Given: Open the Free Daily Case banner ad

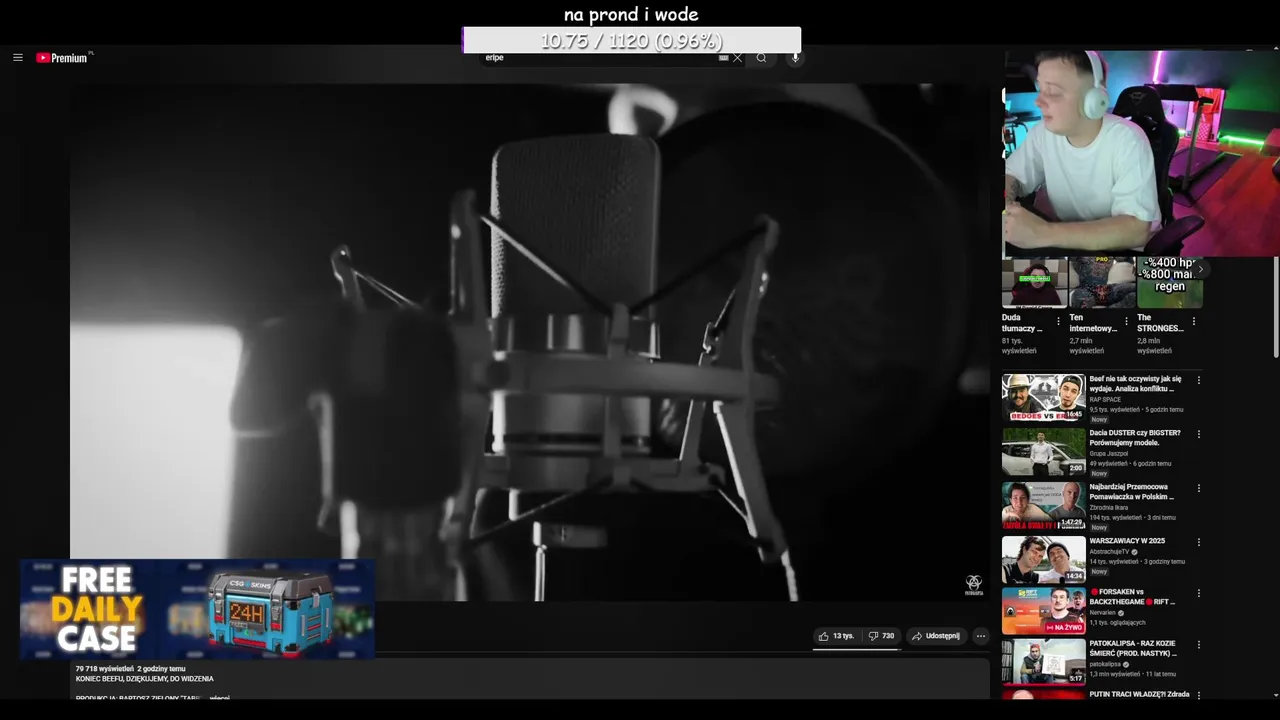Looking at the screenshot, I should coord(197,609).
